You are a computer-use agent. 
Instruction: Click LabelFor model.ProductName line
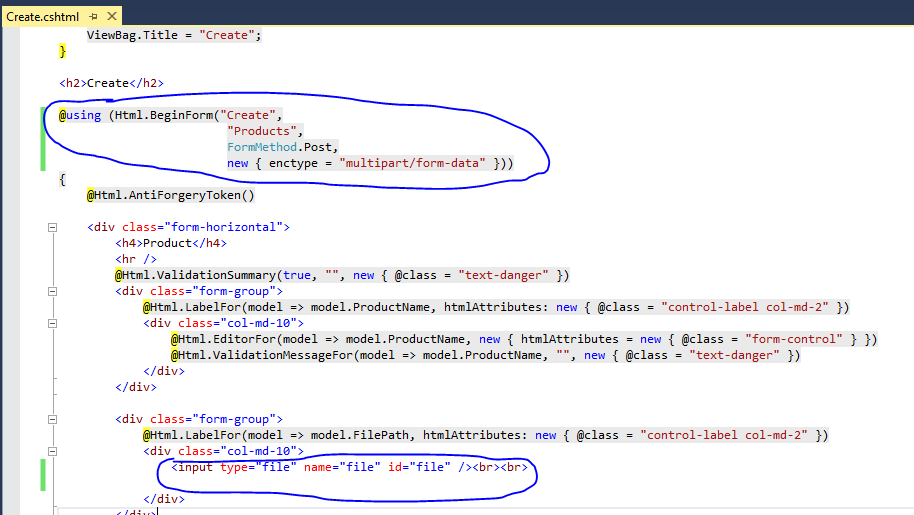click(496, 307)
